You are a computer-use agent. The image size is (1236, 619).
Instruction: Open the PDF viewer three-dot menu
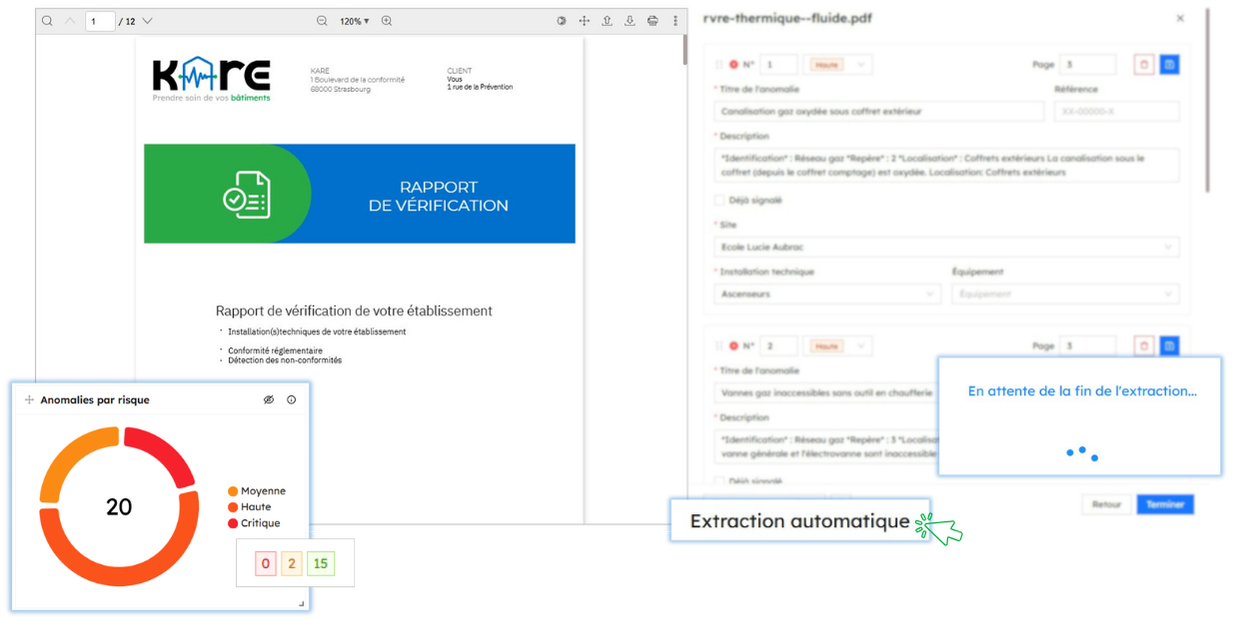pyautogui.click(x=676, y=21)
